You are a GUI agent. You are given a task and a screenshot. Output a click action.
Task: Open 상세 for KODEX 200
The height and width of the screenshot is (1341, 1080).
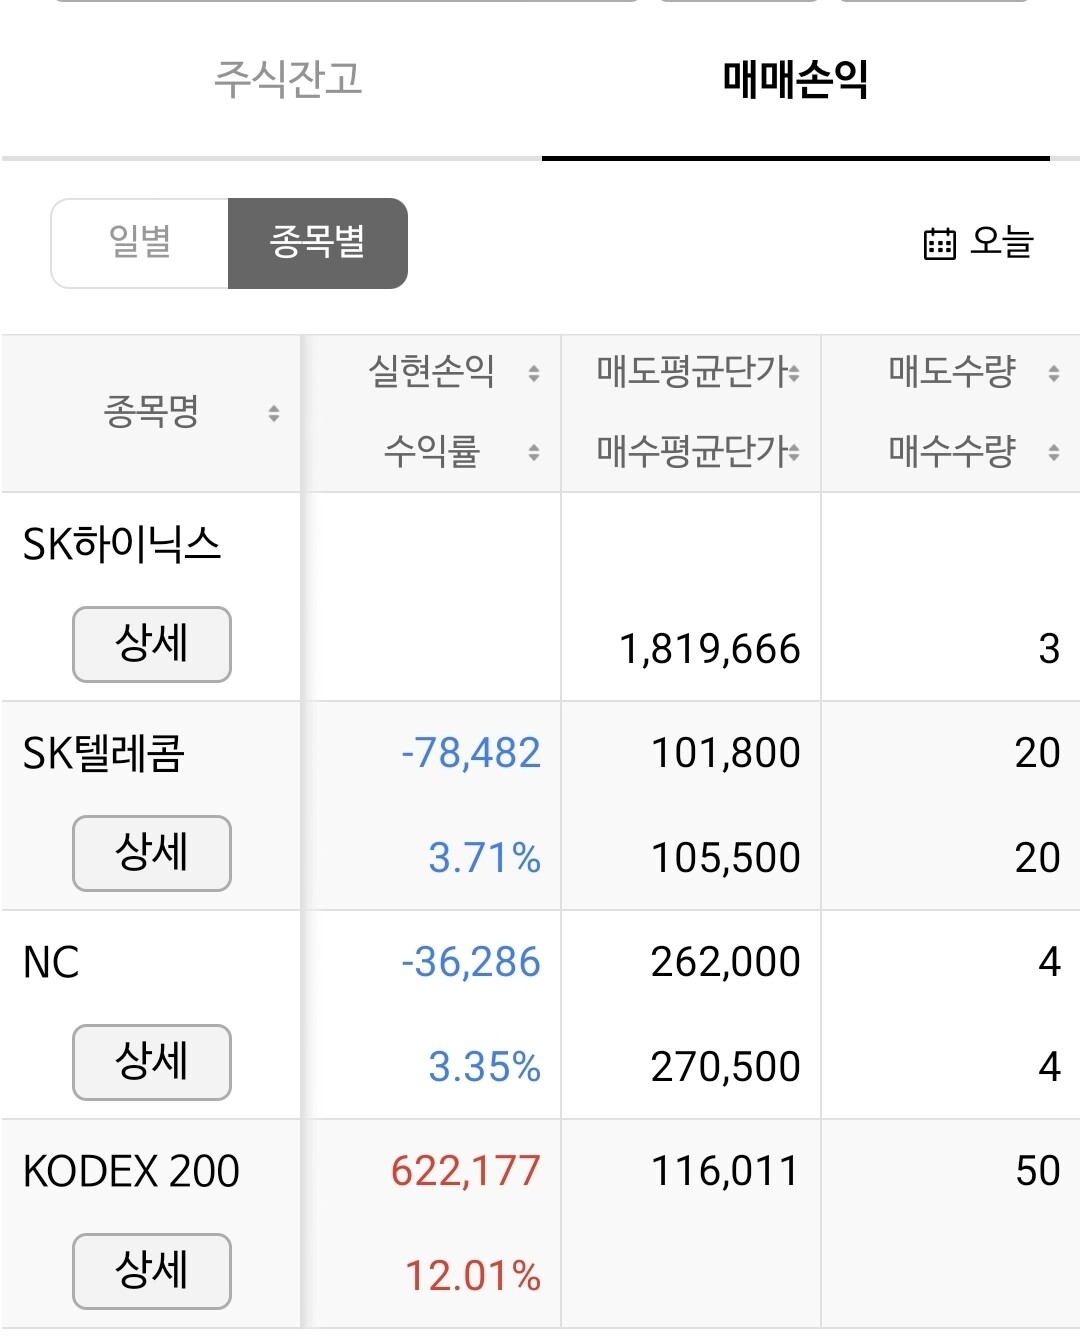152,1271
